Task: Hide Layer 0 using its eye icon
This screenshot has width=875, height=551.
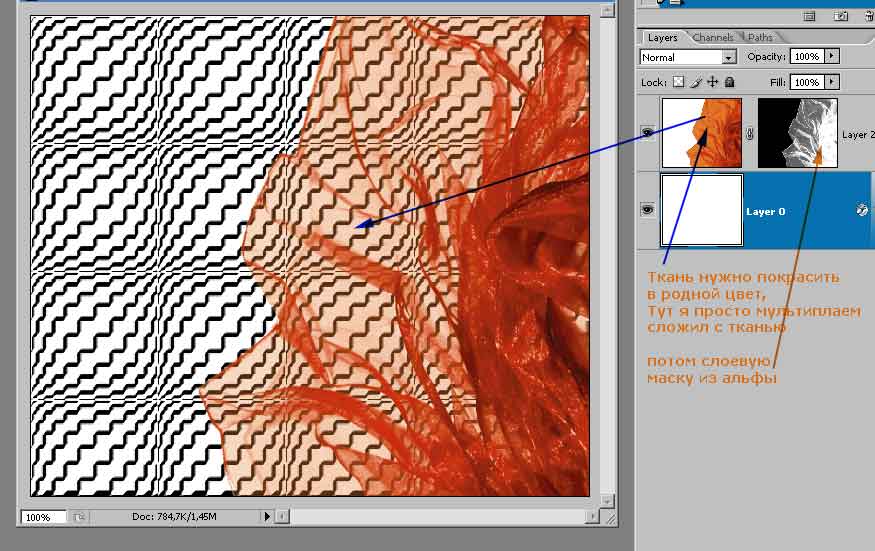Action: (647, 209)
